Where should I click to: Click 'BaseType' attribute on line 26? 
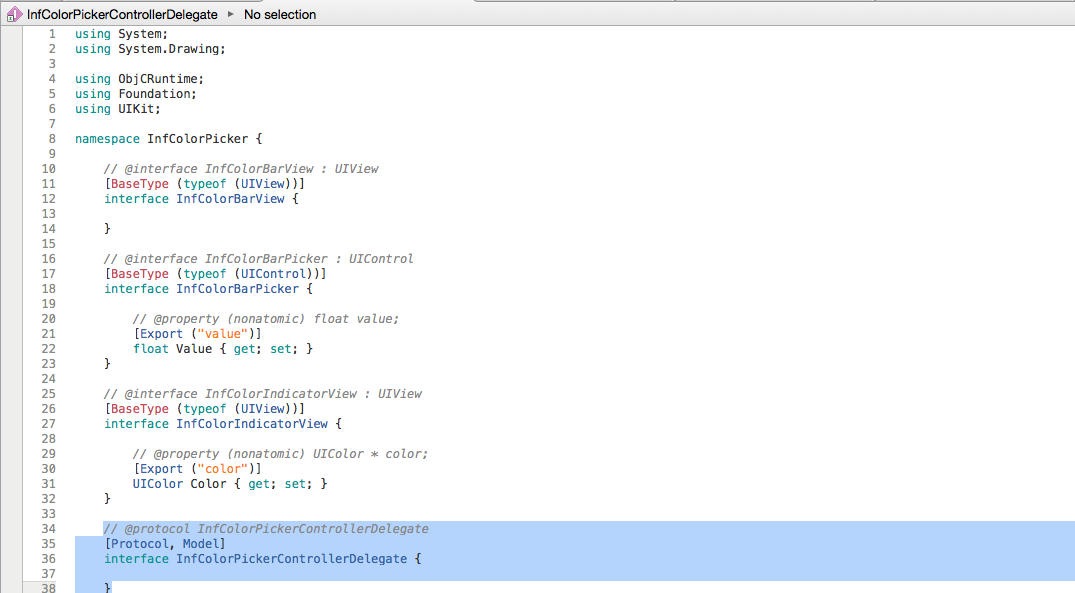(x=140, y=409)
